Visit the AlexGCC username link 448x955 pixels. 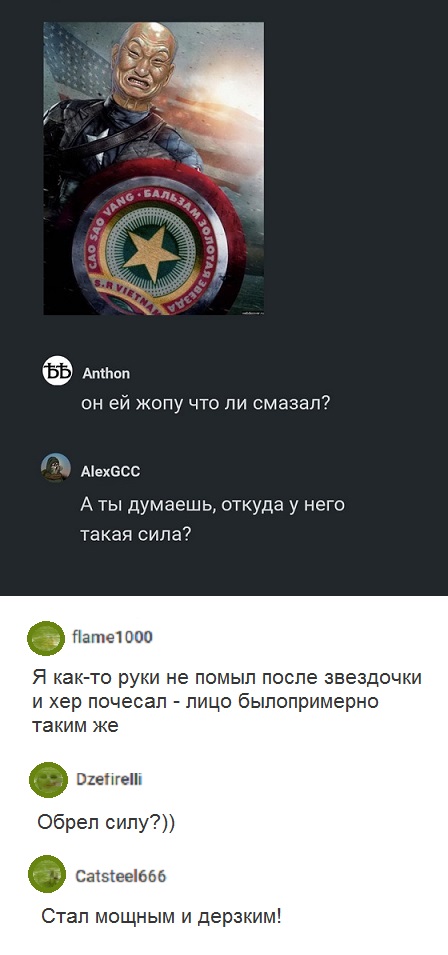[x=110, y=471]
